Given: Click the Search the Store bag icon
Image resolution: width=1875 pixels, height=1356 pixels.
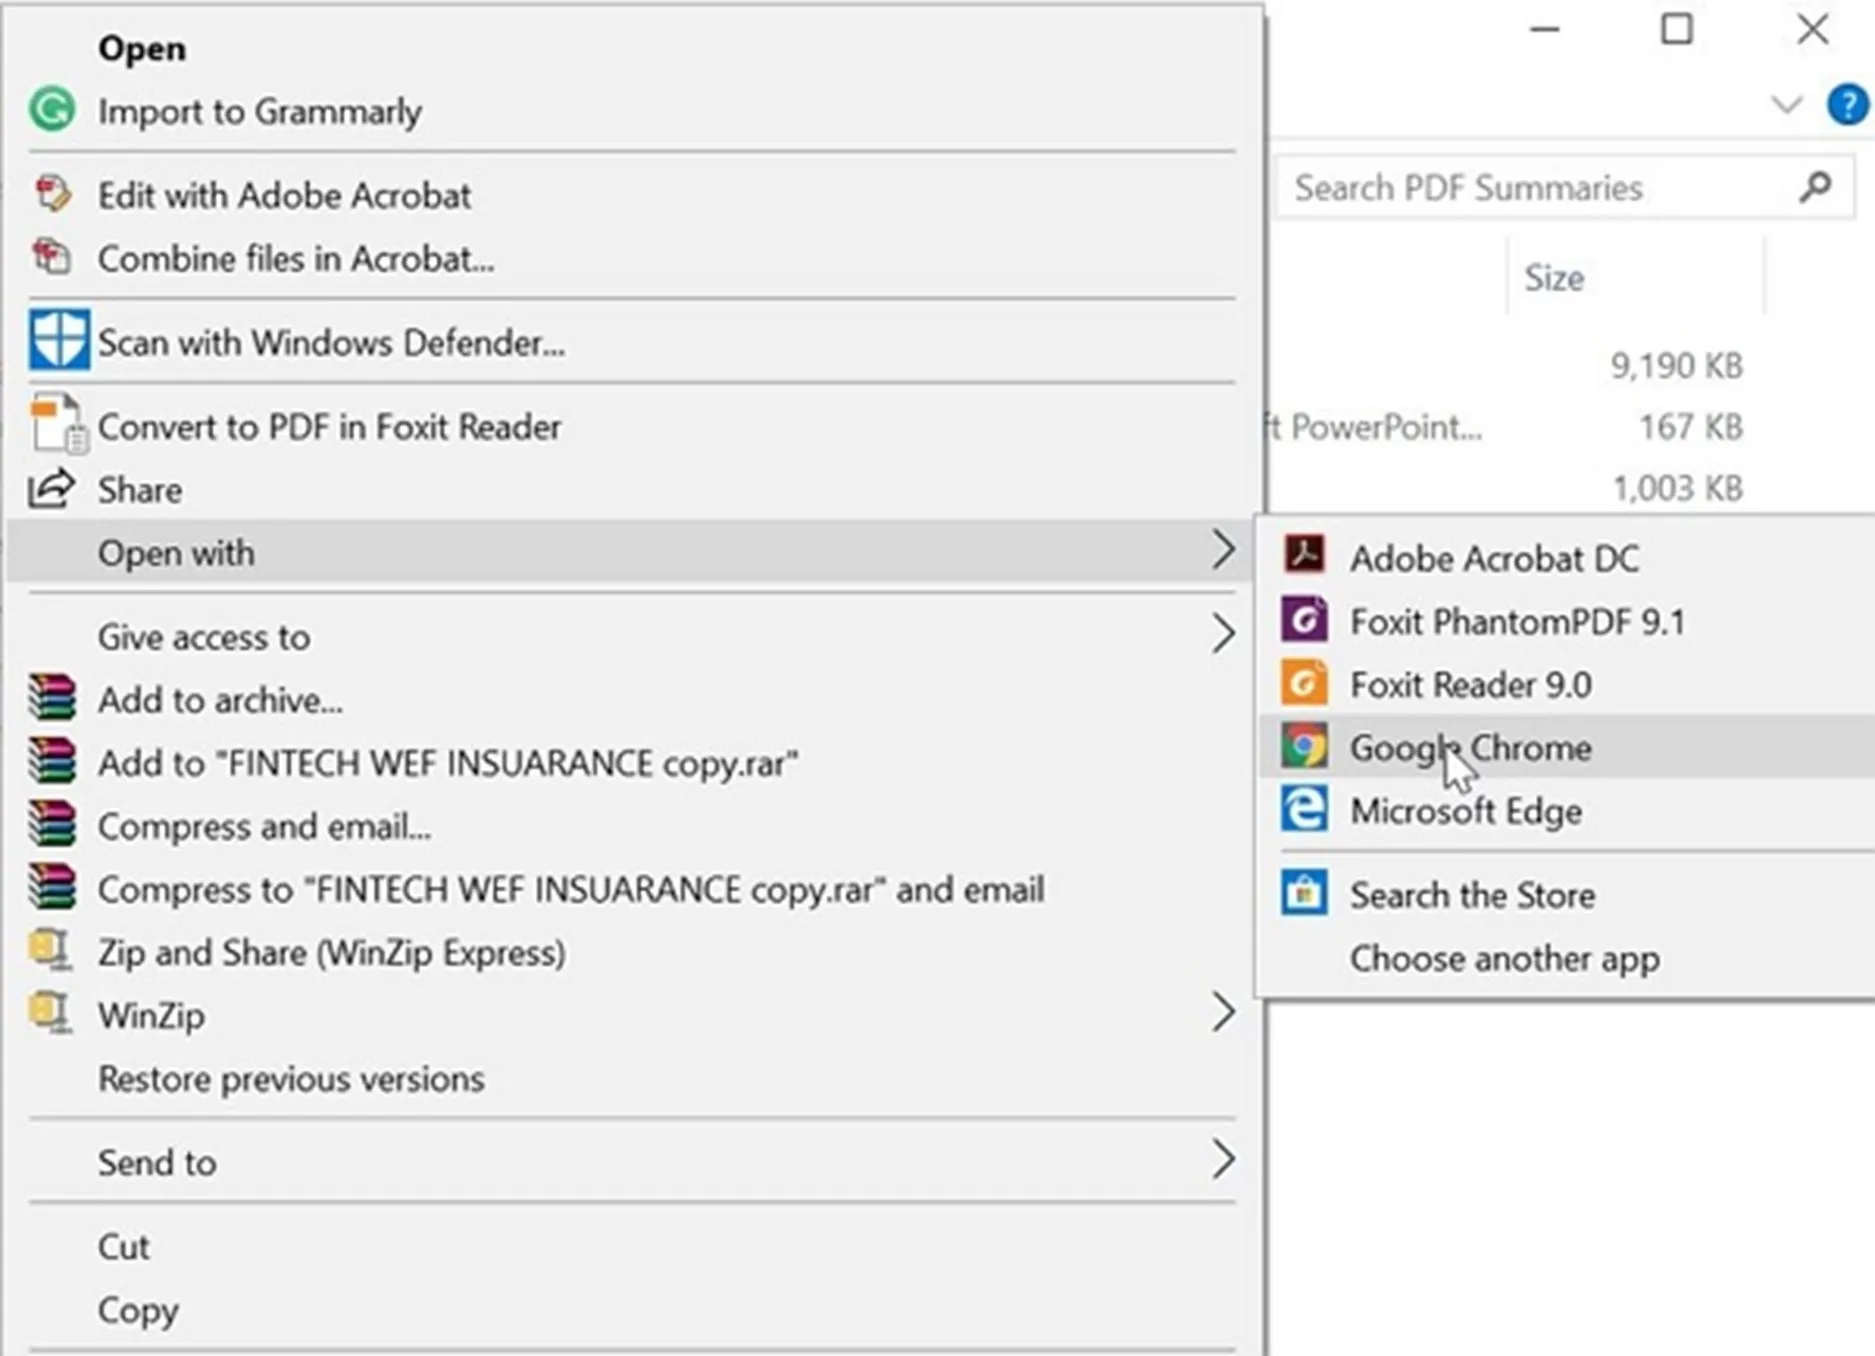Looking at the screenshot, I should tap(1304, 893).
